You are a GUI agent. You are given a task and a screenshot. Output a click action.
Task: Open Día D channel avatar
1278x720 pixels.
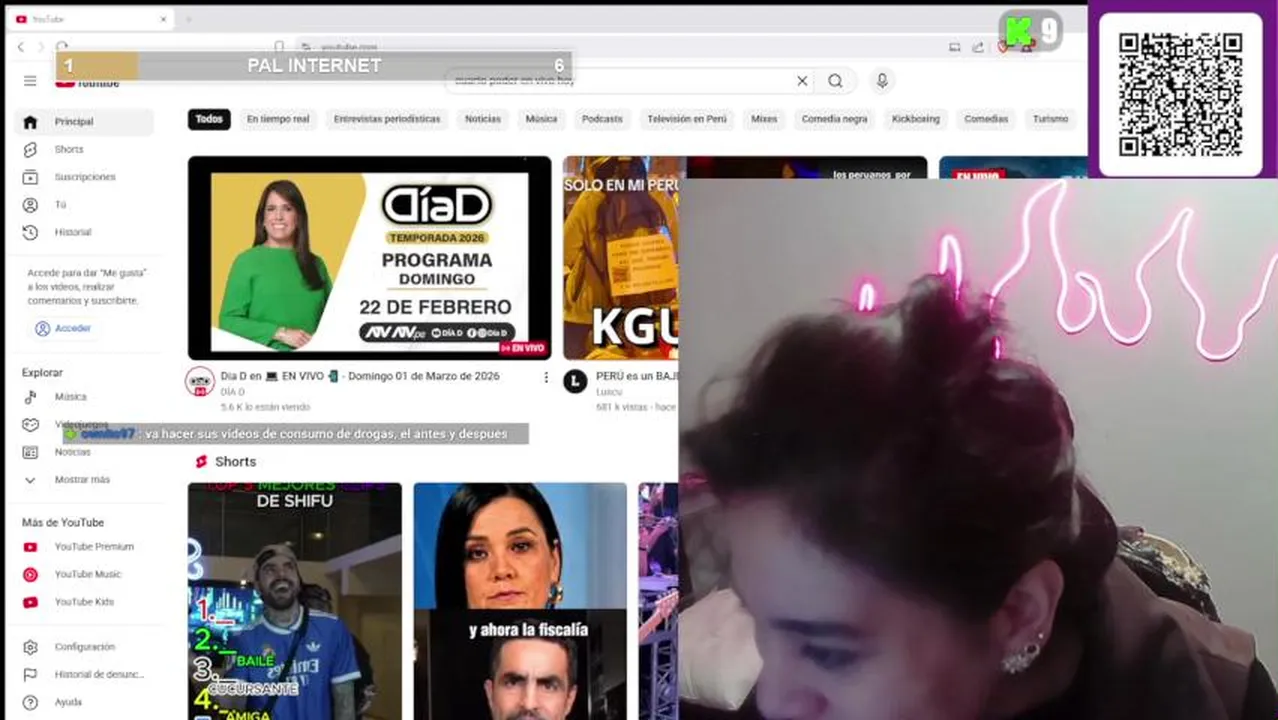pos(200,381)
